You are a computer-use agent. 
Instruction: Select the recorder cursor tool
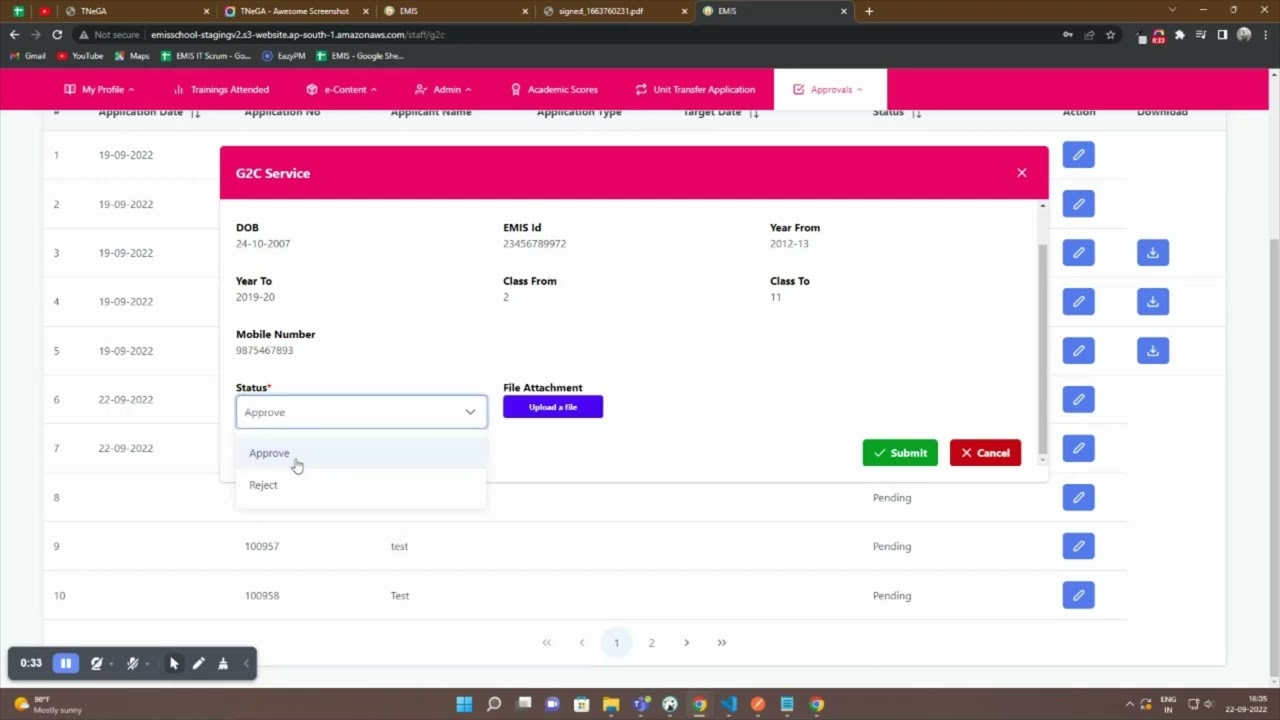174,663
